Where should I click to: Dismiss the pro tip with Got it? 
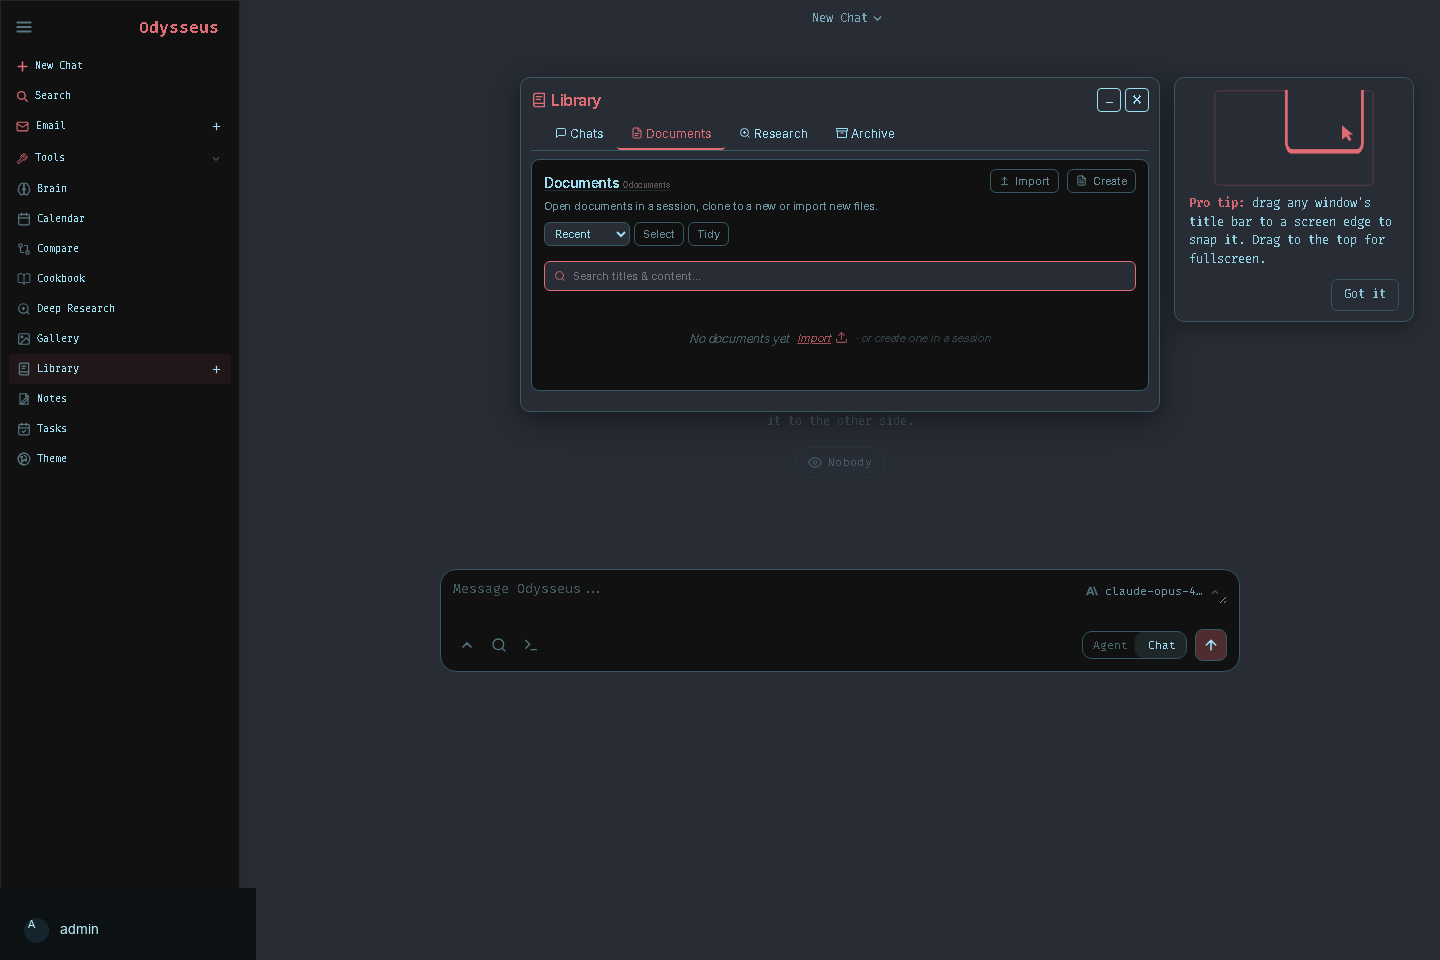(1365, 294)
